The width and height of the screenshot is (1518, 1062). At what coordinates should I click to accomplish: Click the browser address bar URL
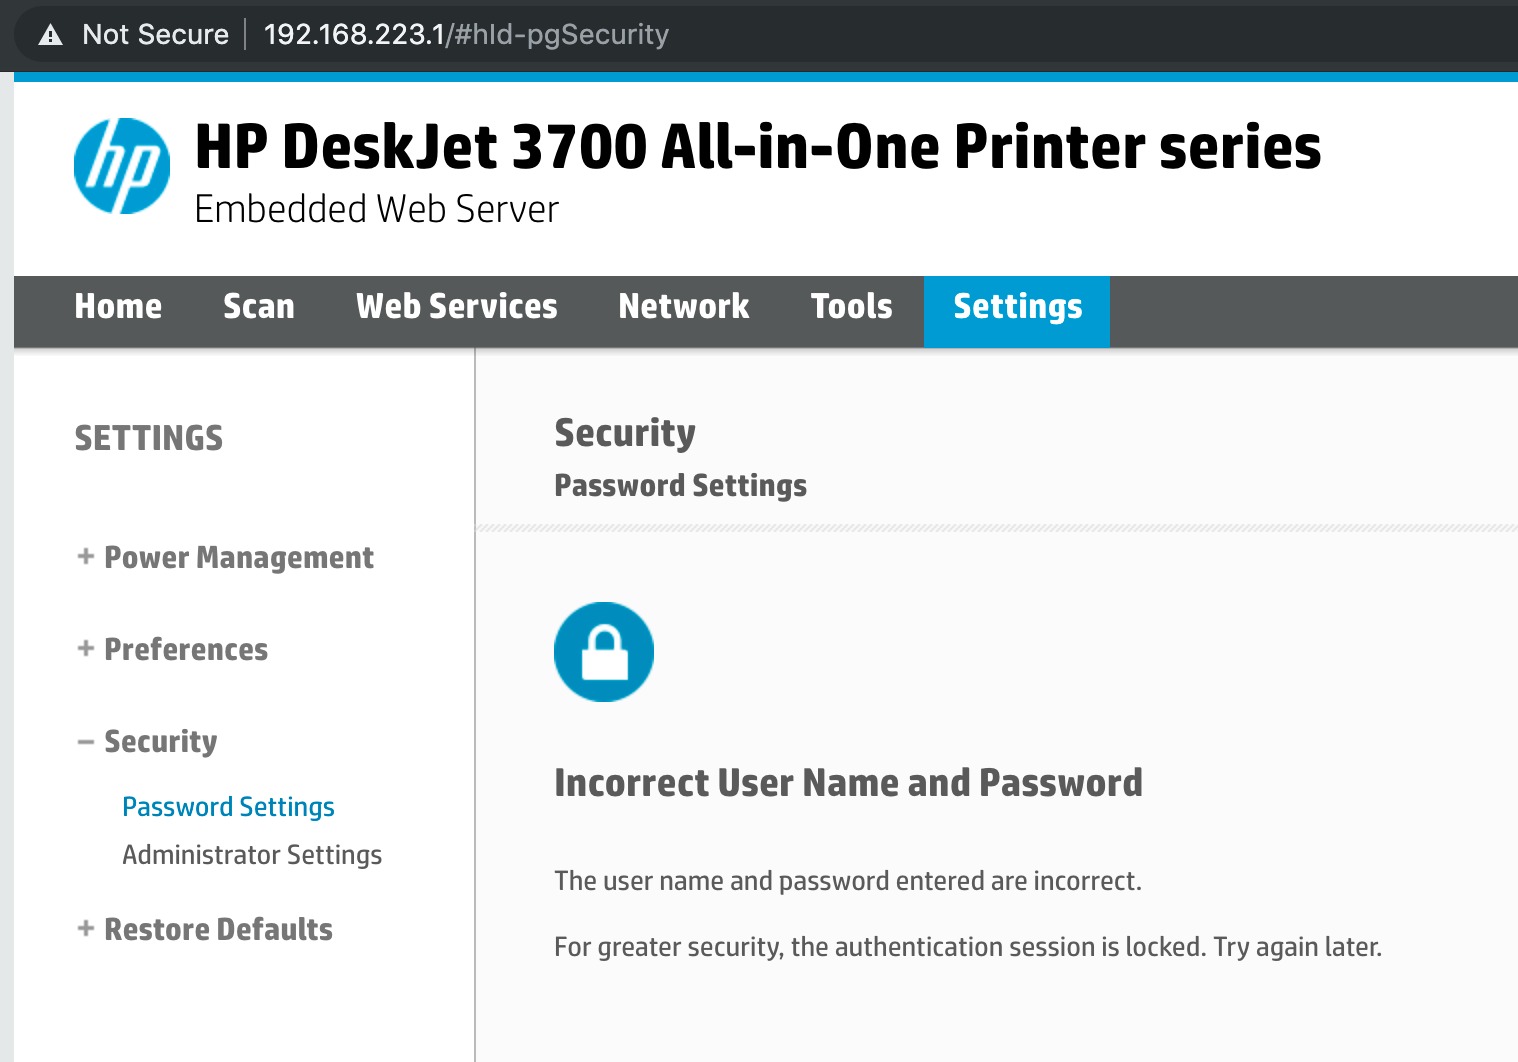pos(466,35)
